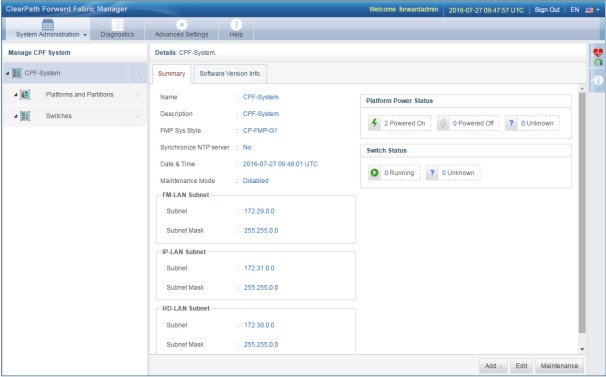Expand the Platforms and Partitions node

(x=16, y=94)
